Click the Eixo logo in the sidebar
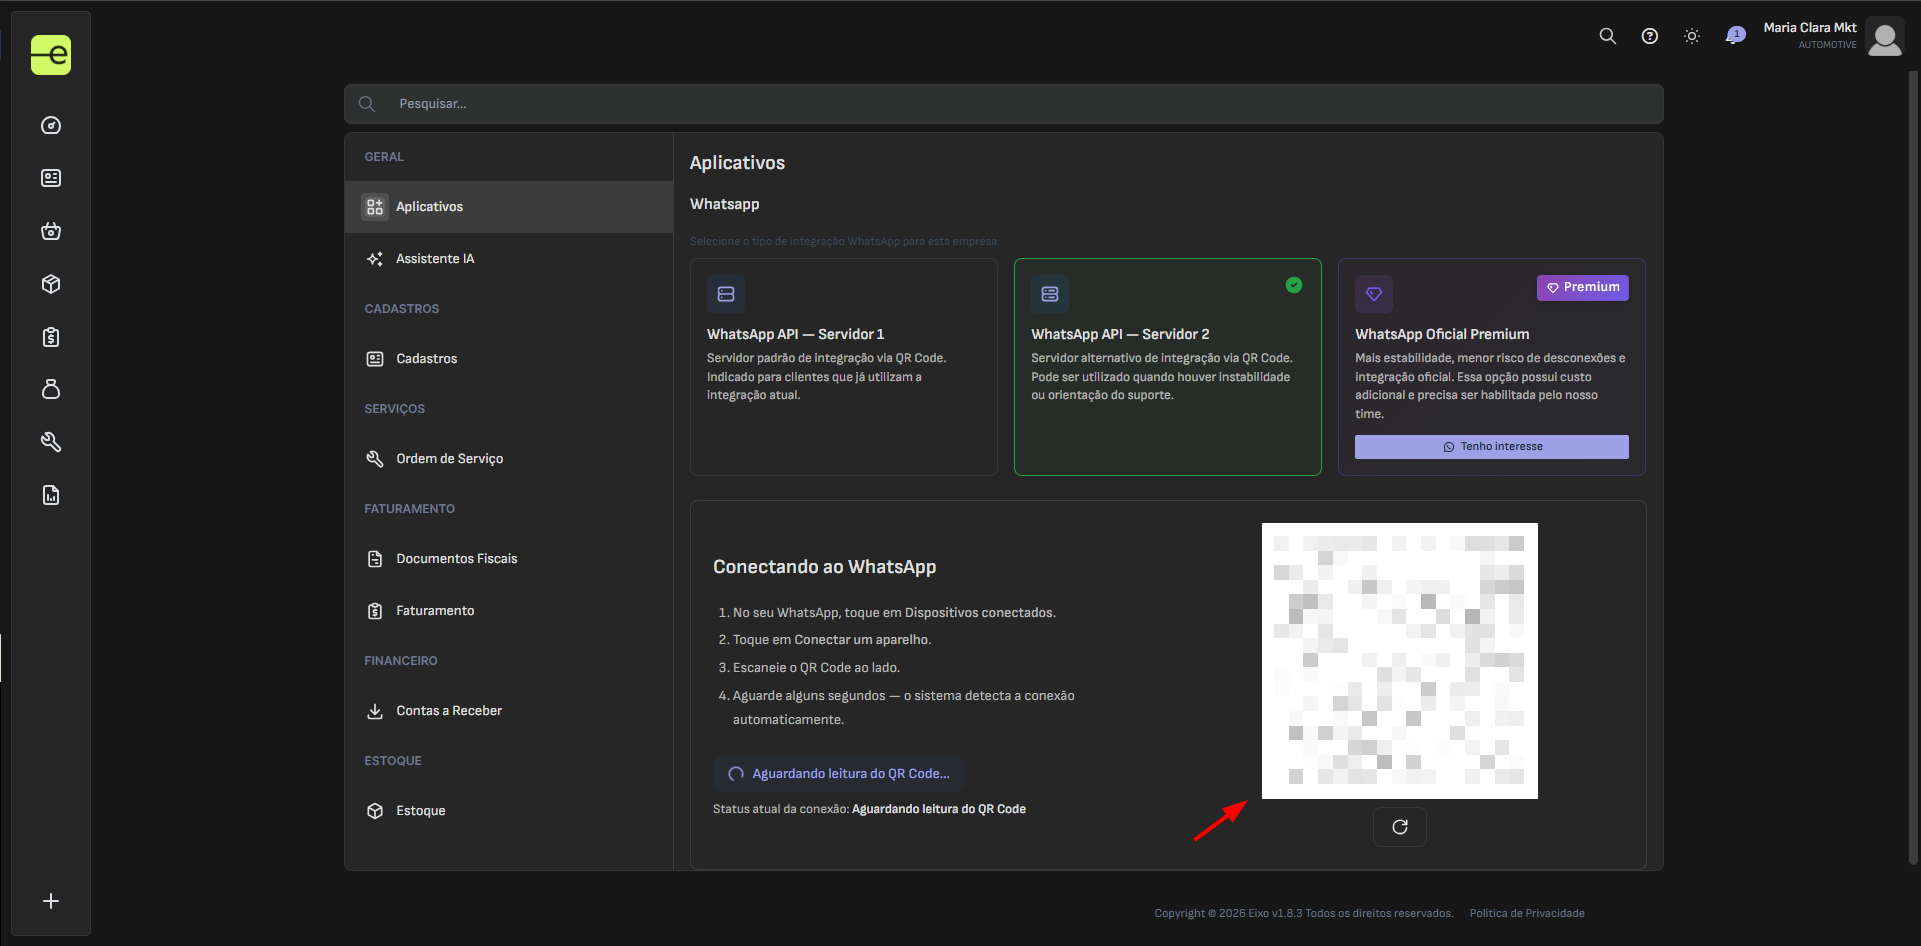Screen dimensions: 1921x946 click(x=51, y=55)
